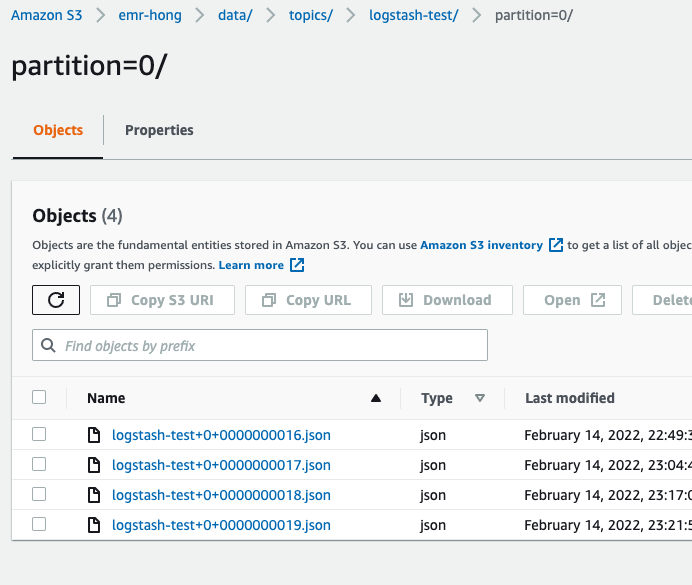Check the box for logstash-test+0+0000000019.json
692x585 pixels.
(39, 524)
